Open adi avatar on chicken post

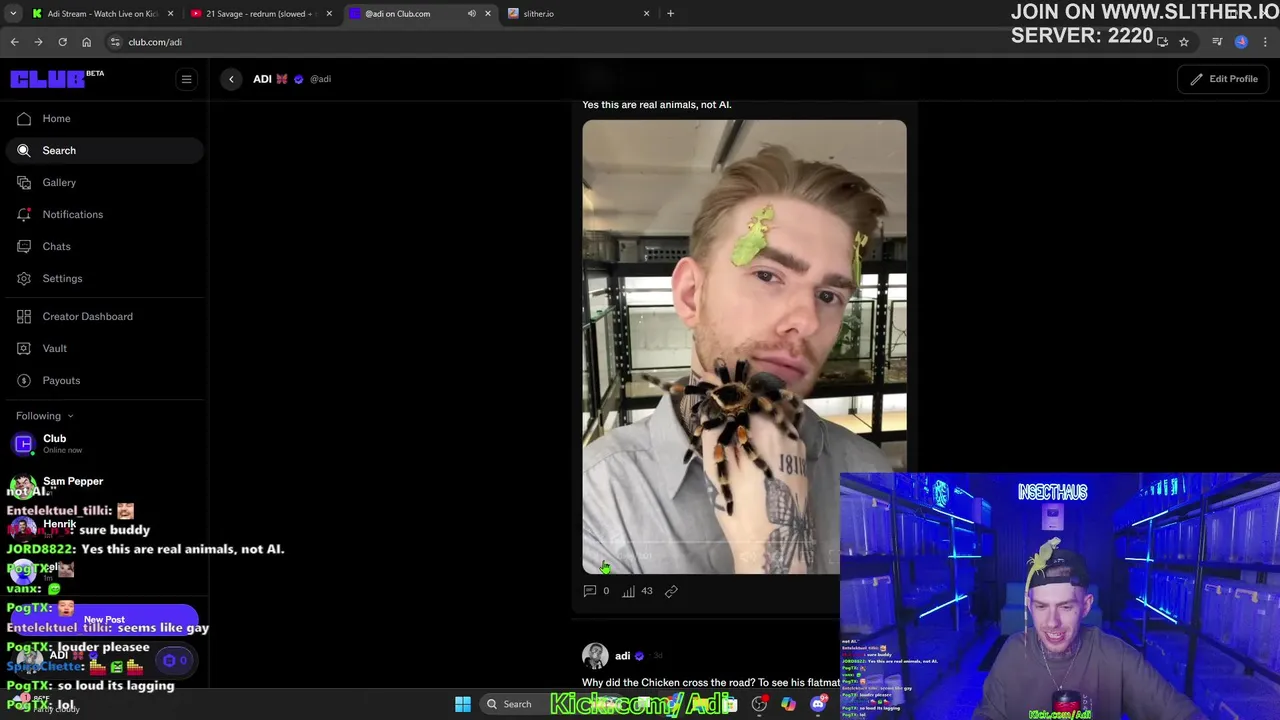pos(595,656)
